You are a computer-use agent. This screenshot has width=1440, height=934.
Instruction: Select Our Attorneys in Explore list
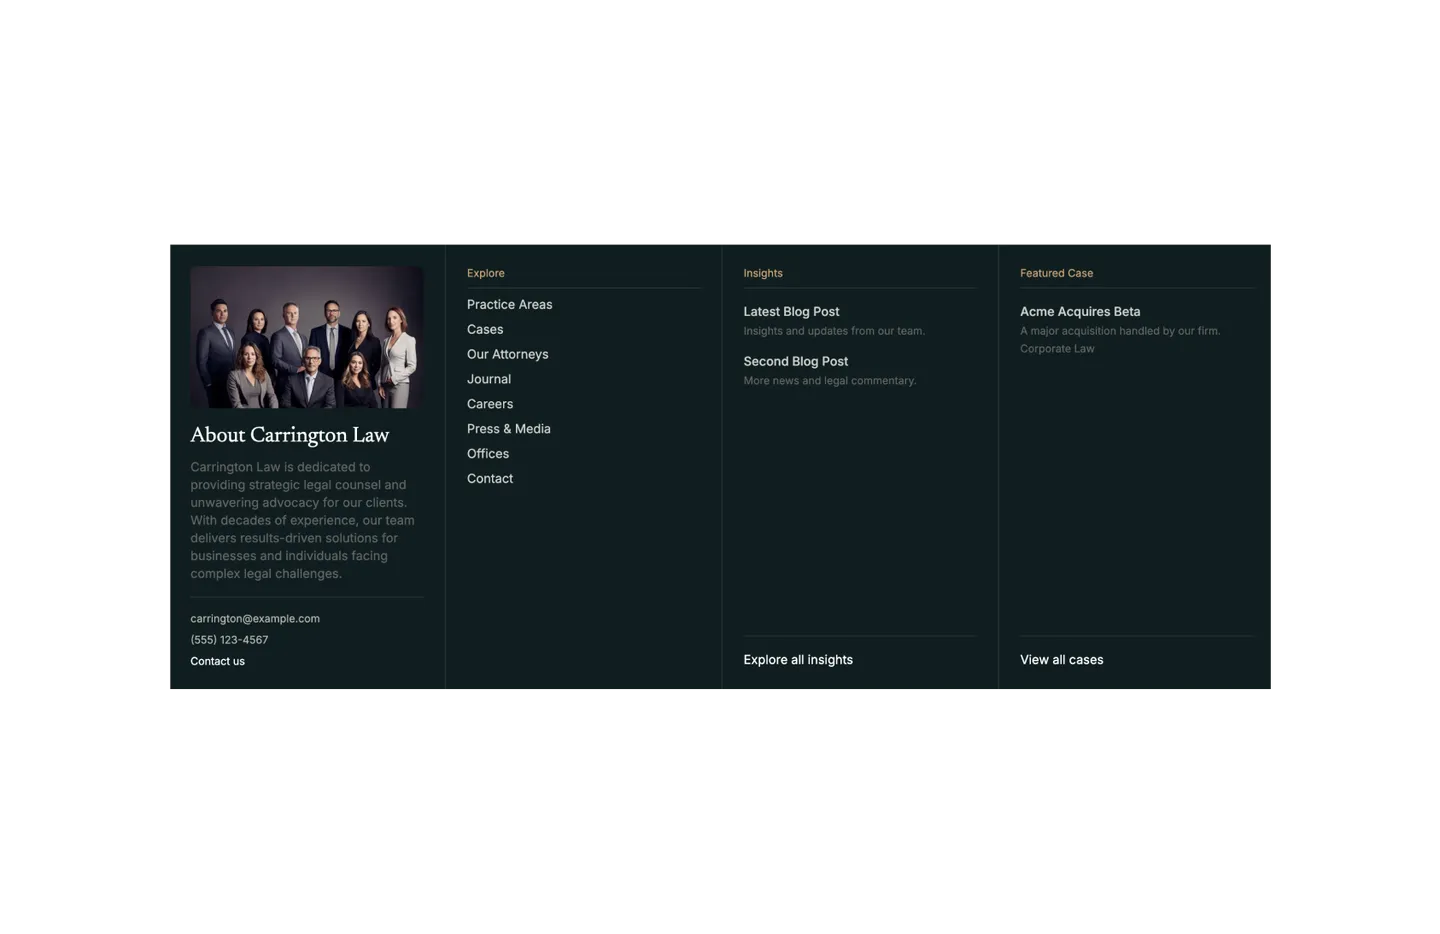(x=507, y=355)
